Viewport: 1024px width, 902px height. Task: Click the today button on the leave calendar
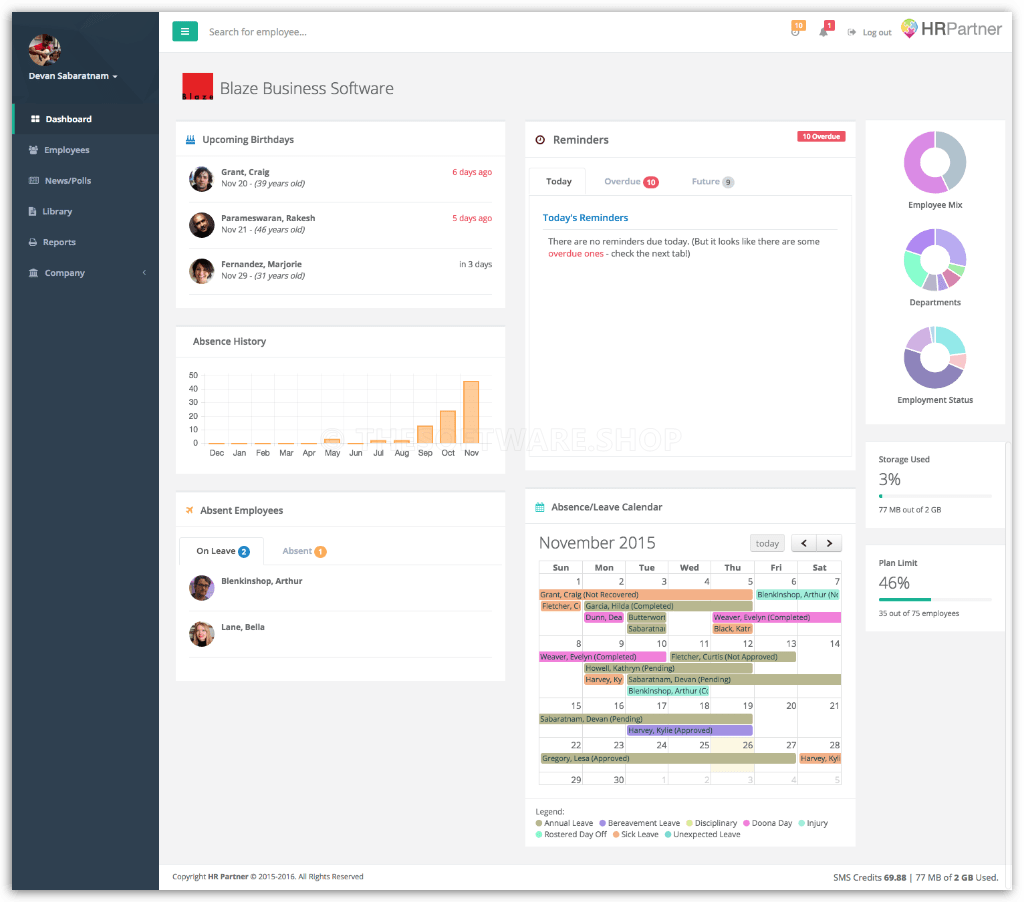(767, 542)
